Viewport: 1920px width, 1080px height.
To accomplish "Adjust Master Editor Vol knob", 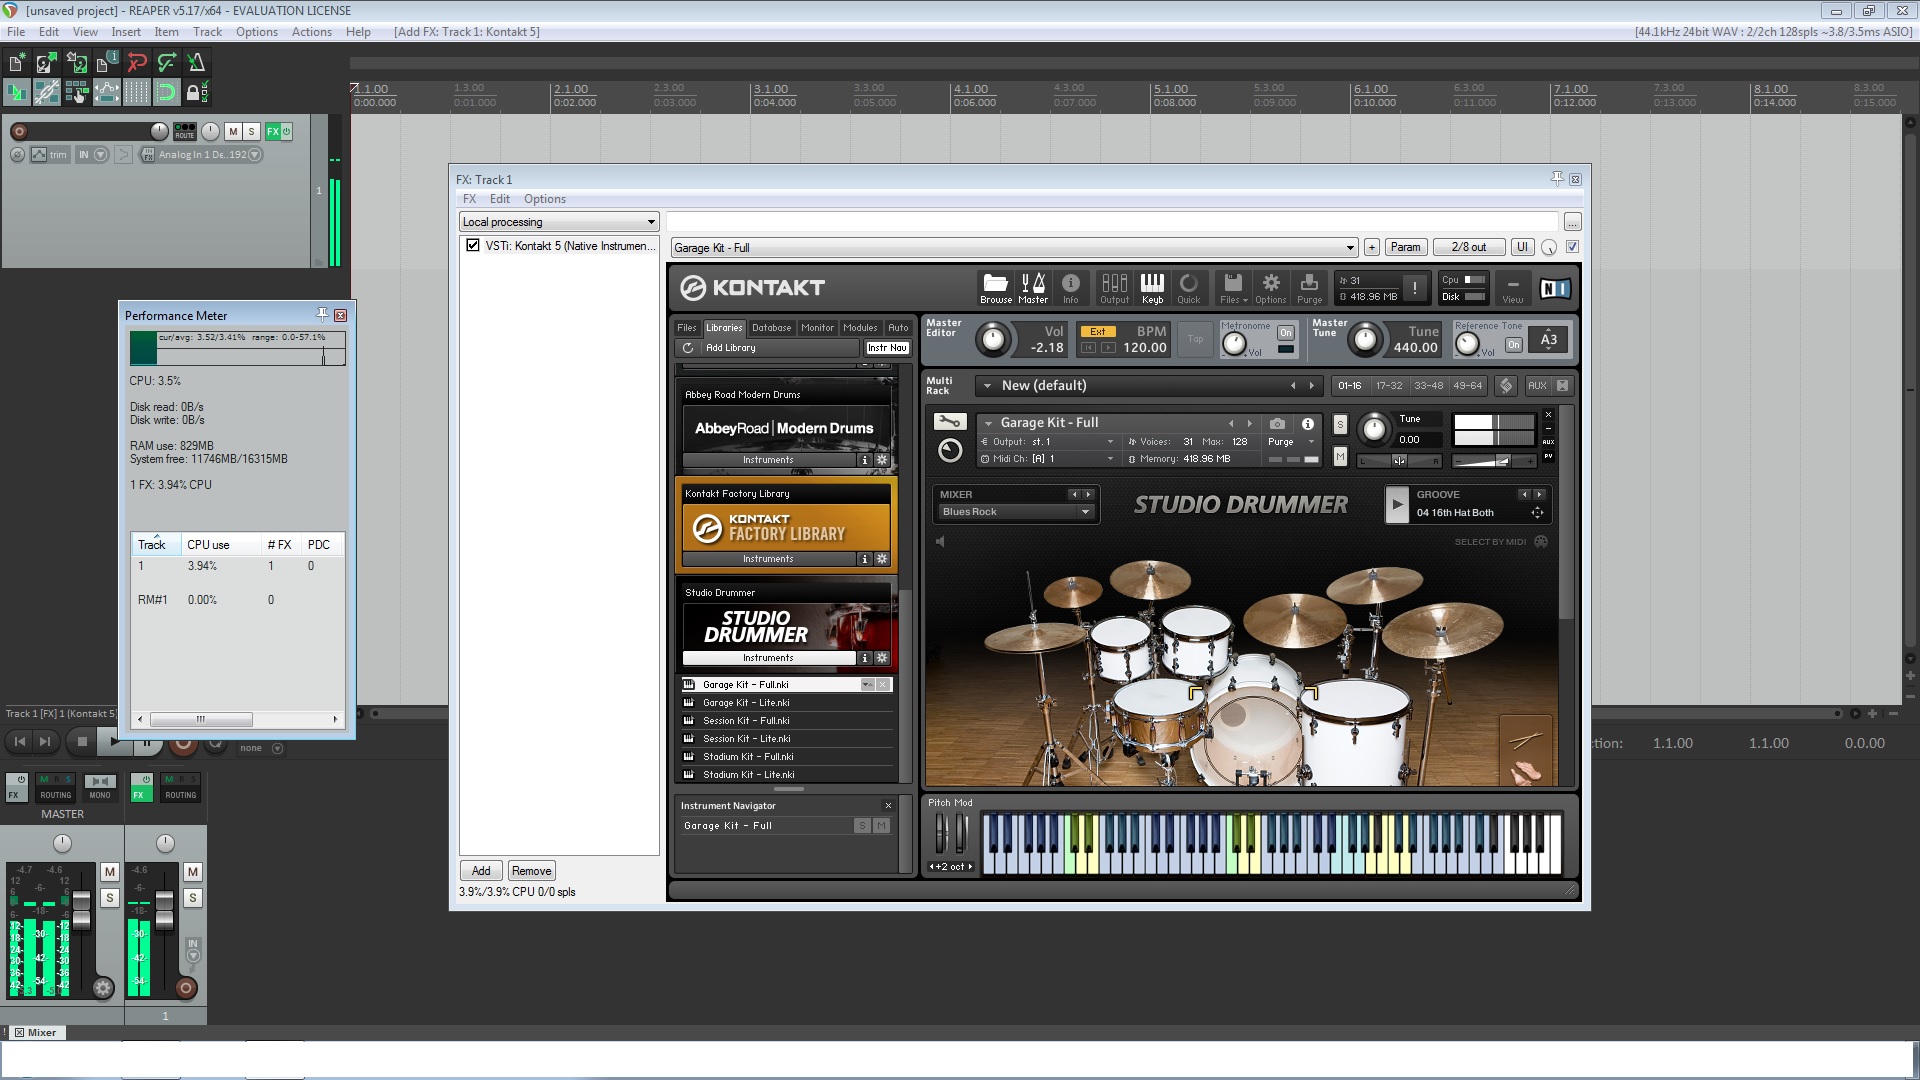I will [x=993, y=340].
